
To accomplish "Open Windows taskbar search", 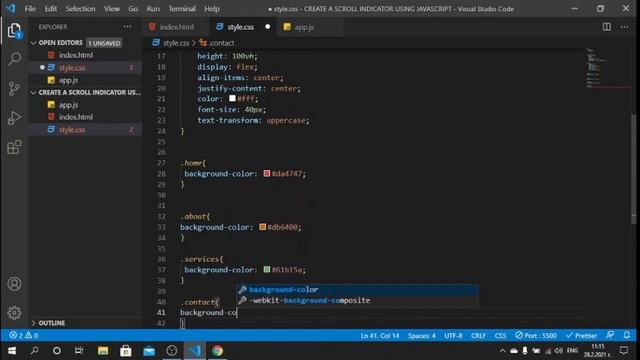I will 34,351.
